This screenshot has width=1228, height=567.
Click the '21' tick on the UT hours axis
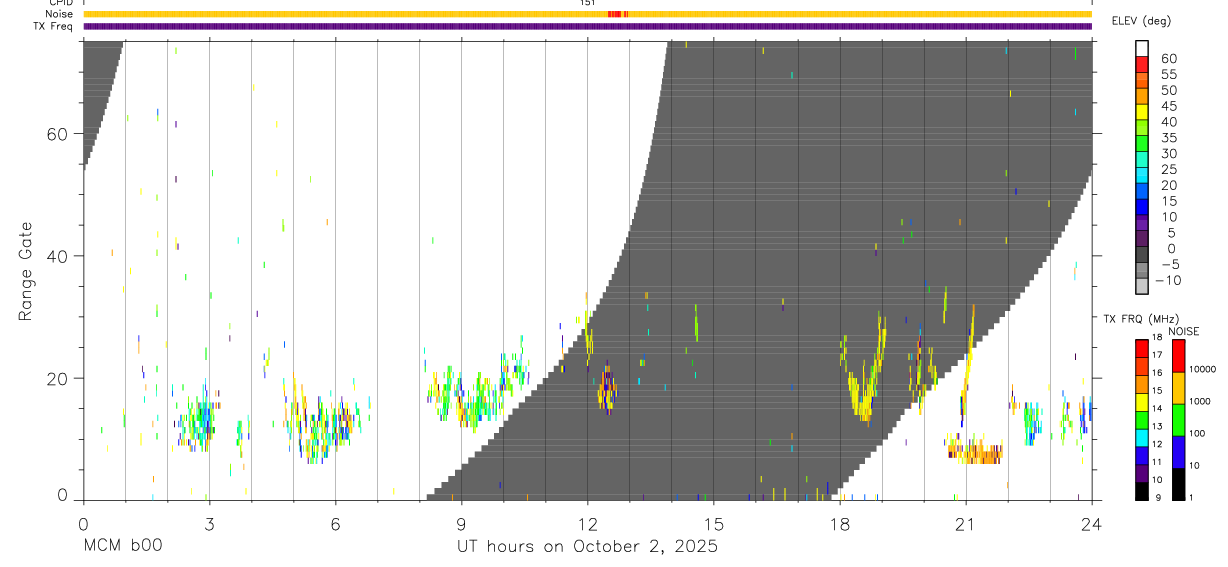point(965,523)
